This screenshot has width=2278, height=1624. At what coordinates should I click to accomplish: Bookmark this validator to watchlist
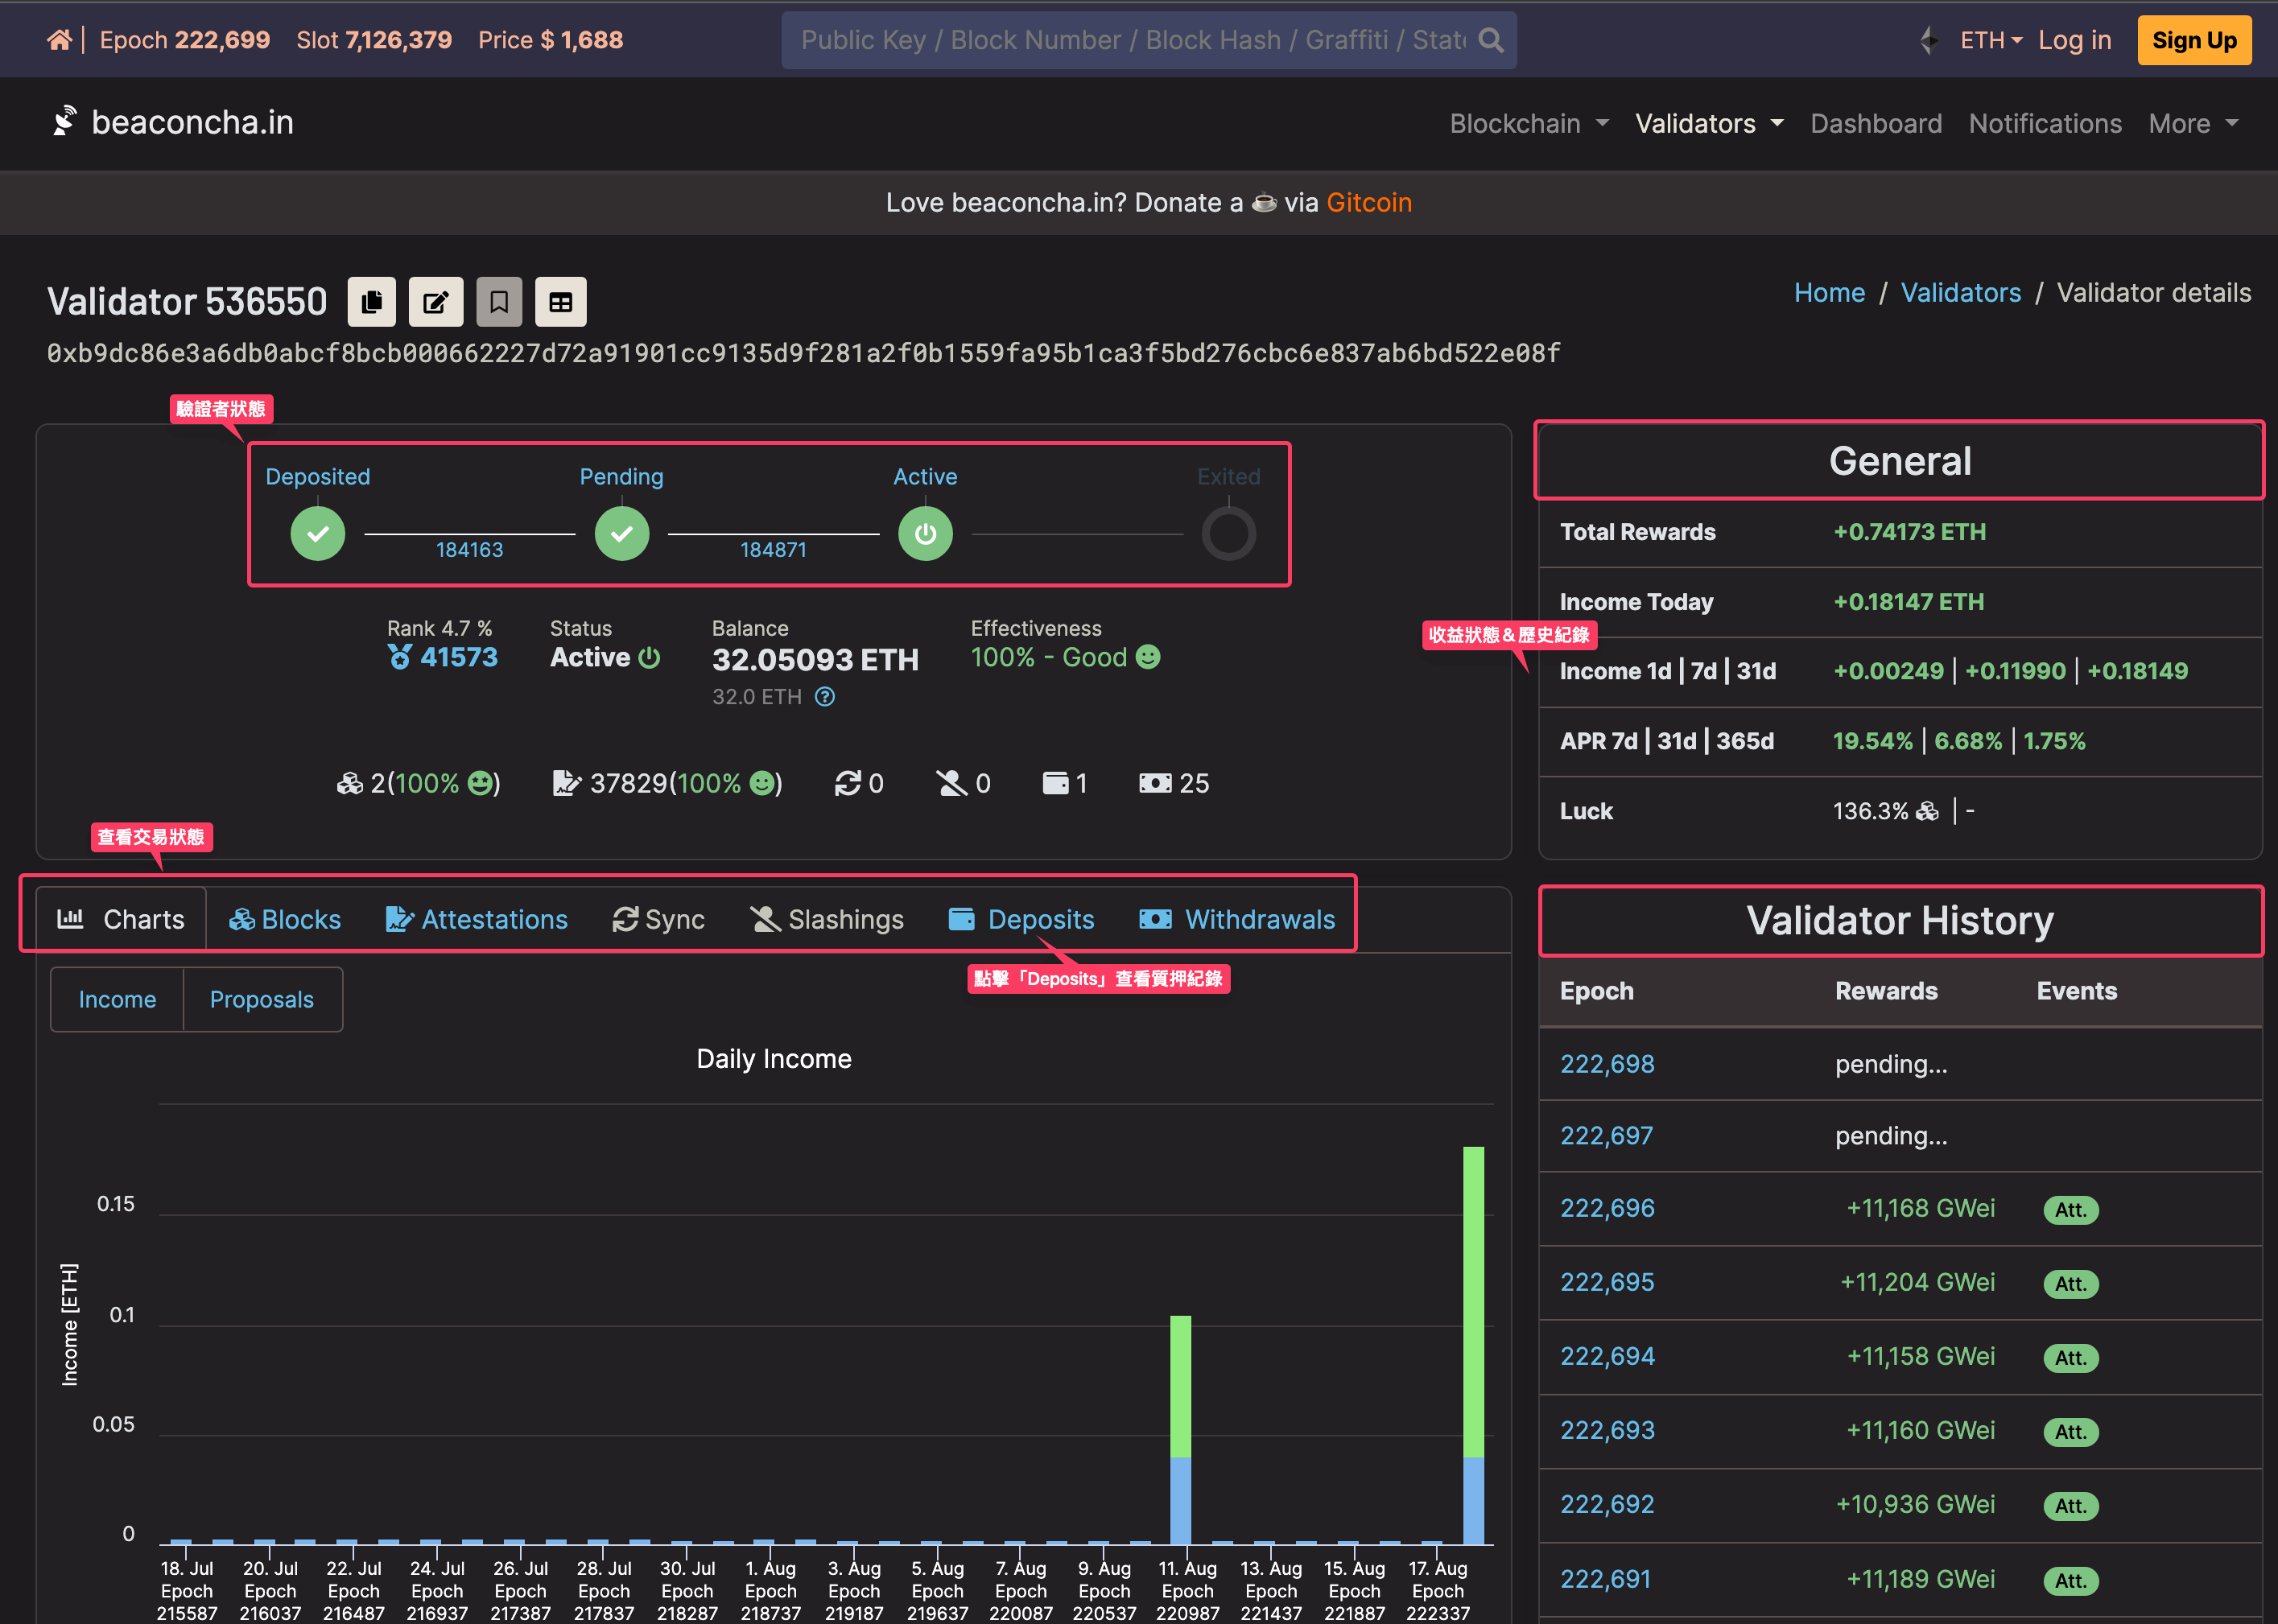point(499,302)
